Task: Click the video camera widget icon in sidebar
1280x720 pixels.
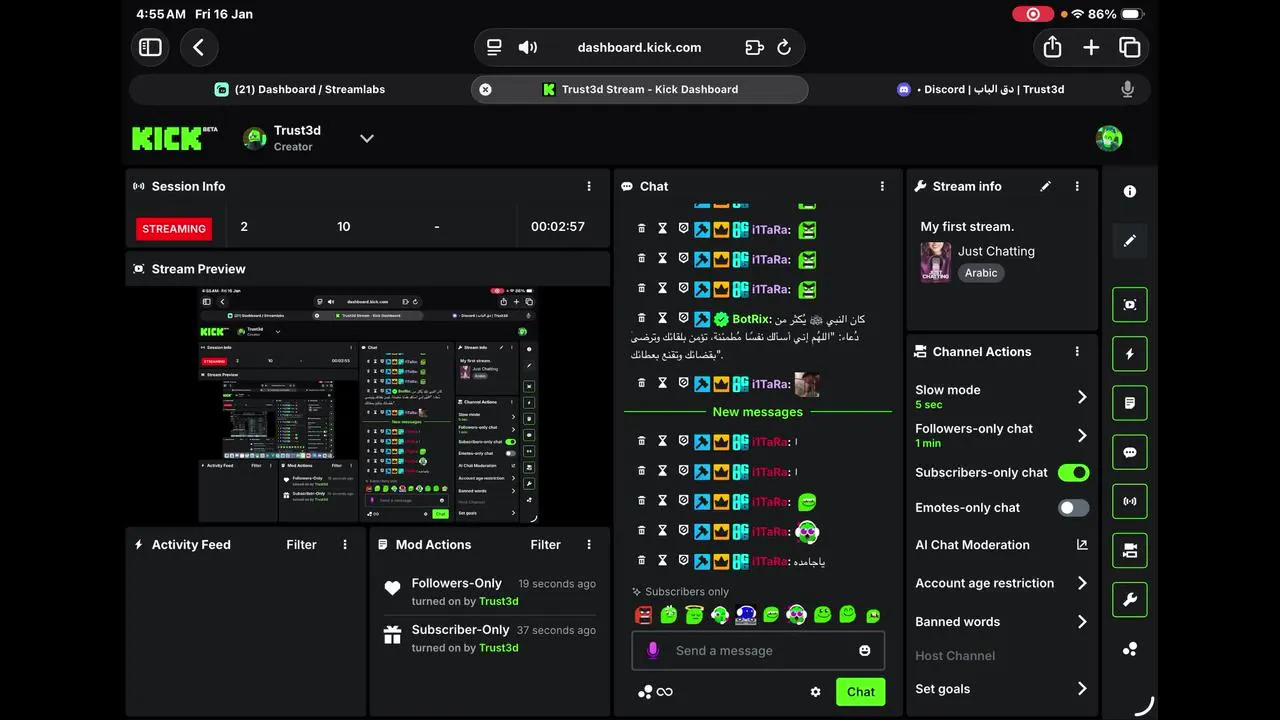Action: (x=1130, y=550)
